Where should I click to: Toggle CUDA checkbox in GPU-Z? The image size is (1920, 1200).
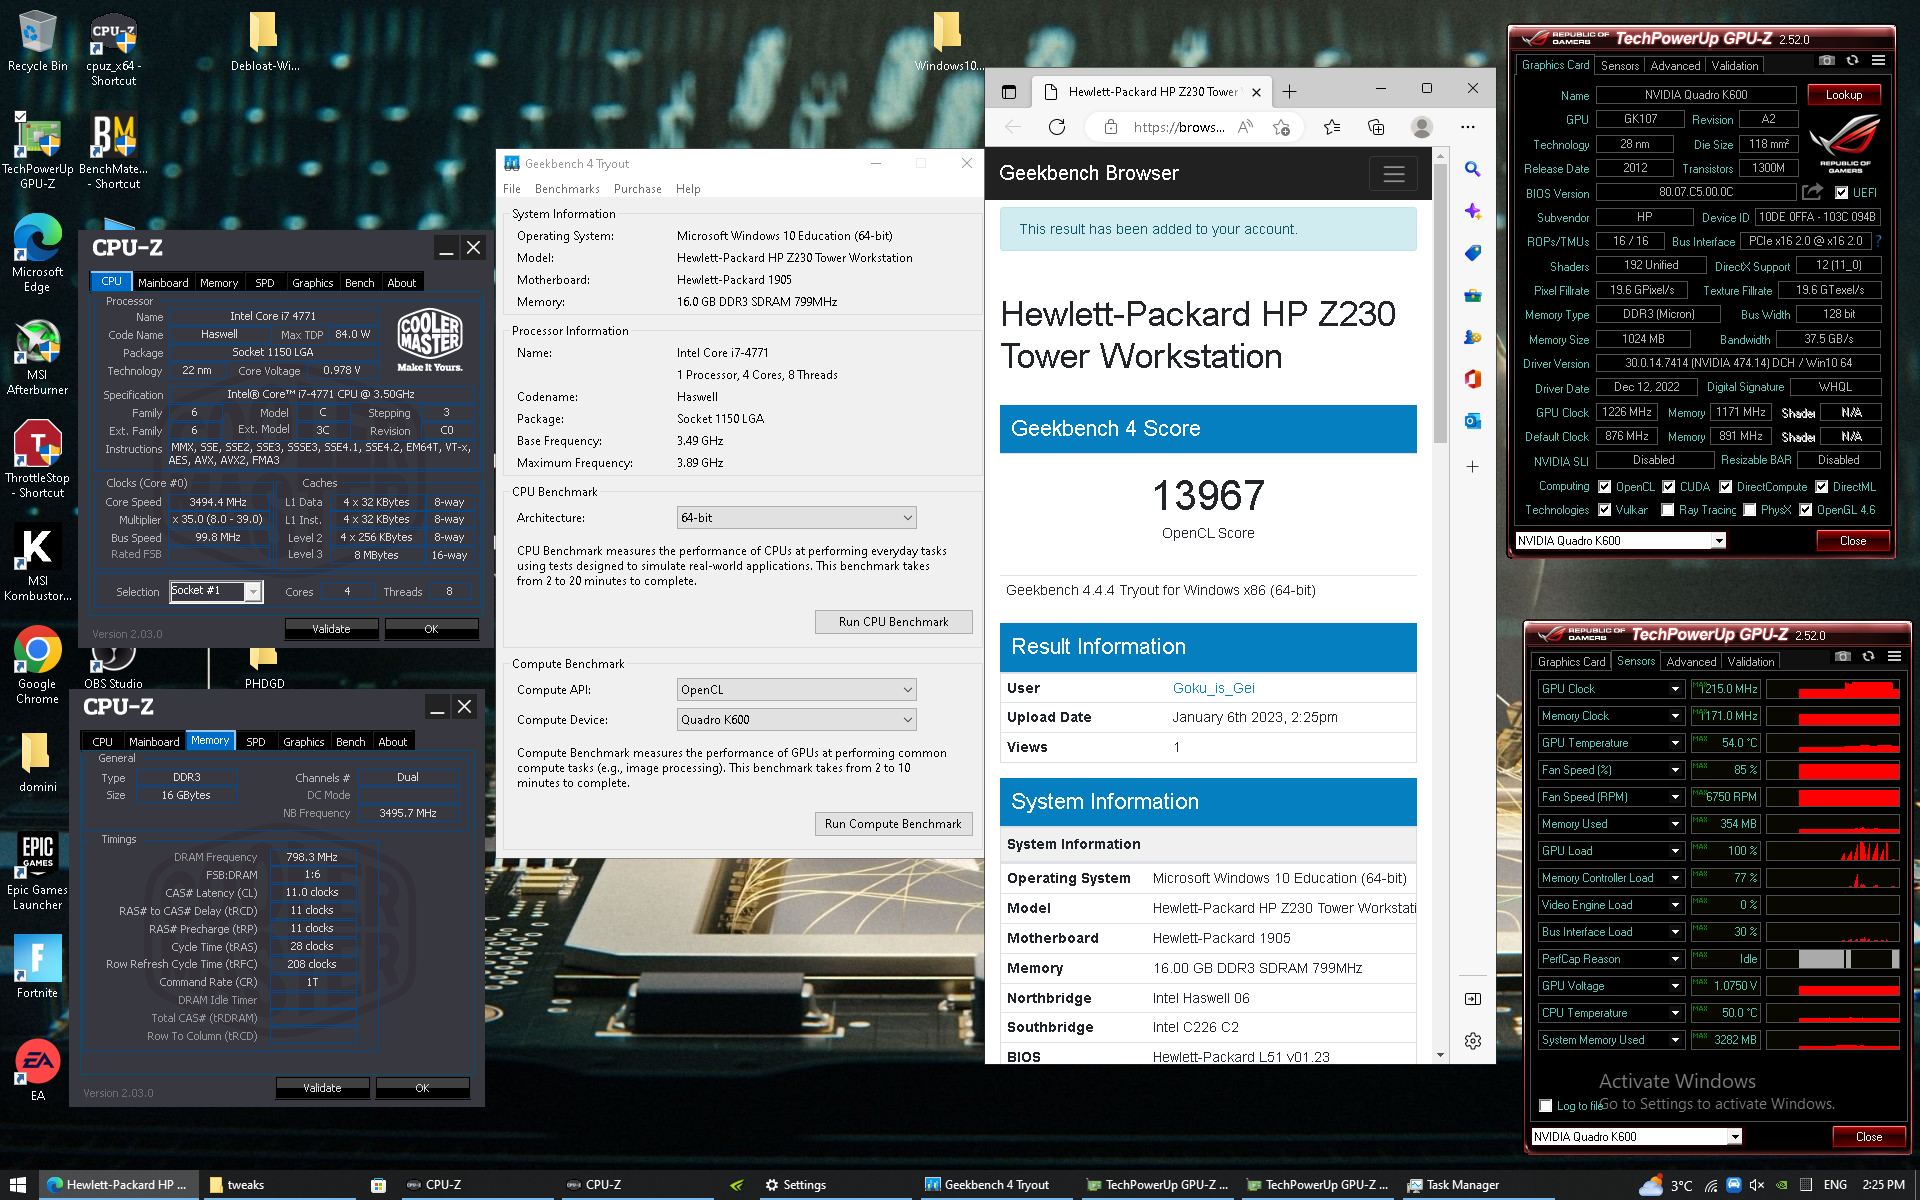pos(1668,487)
